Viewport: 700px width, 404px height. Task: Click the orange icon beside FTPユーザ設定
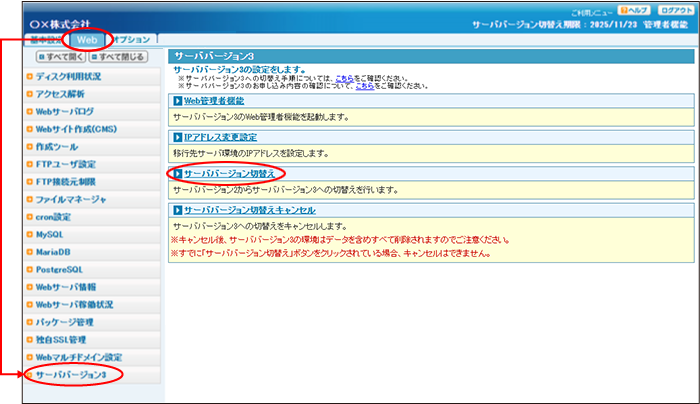[x=30, y=164]
